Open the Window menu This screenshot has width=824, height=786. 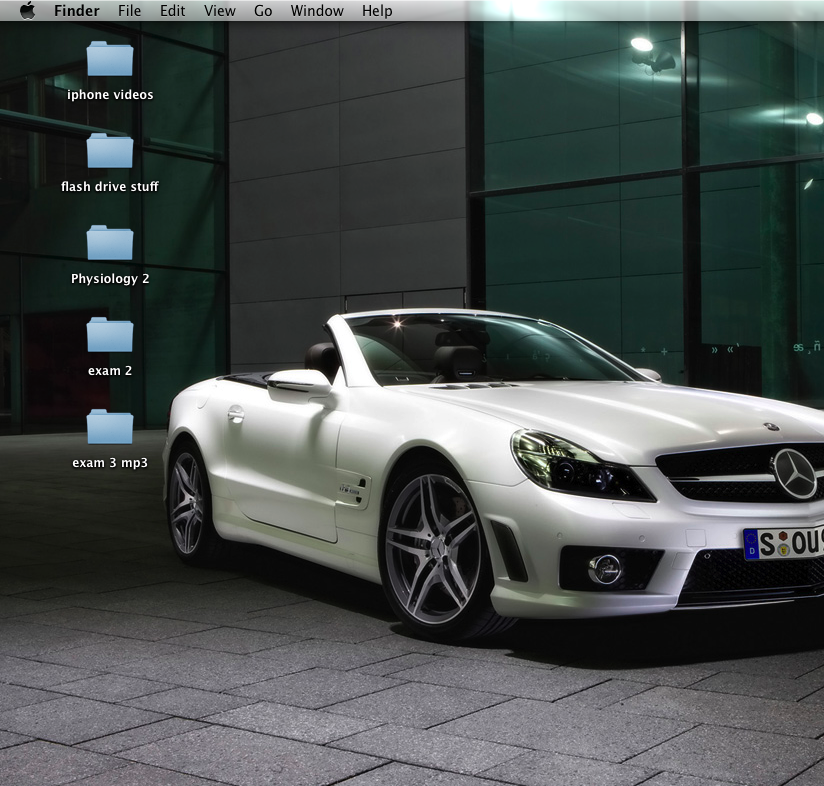pyautogui.click(x=317, y=11)
